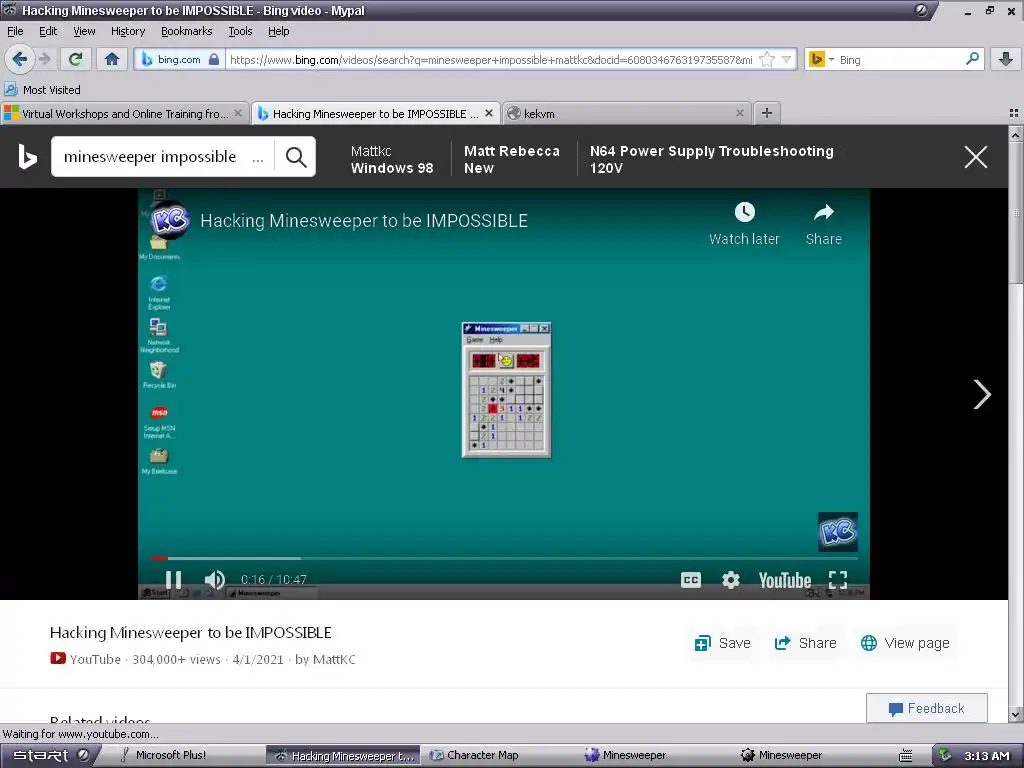Viewport: 1024px width, 768px height.
Task: Click the bing.com site identity button
Action: [180, 59]
